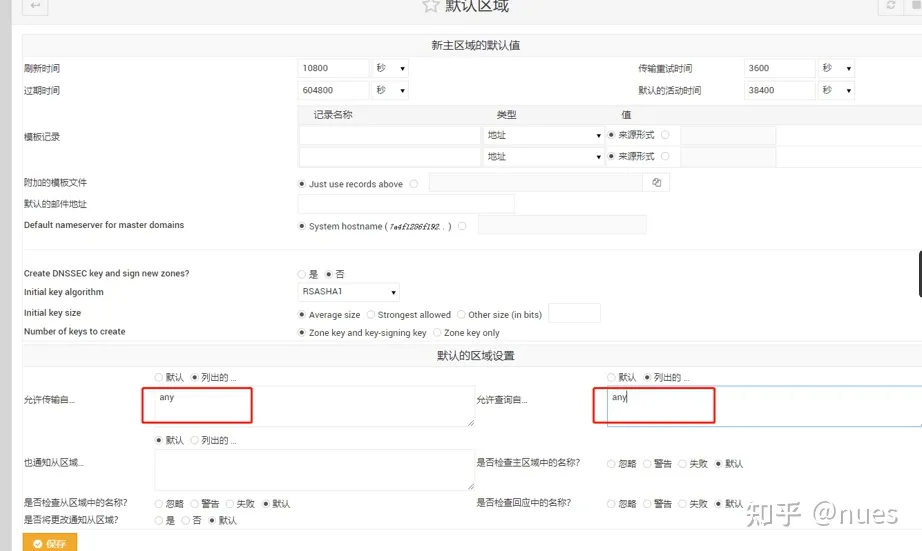
Task: Select 默认 for allow transfer from
Action: pyautogui.click(x=159, y=377)
